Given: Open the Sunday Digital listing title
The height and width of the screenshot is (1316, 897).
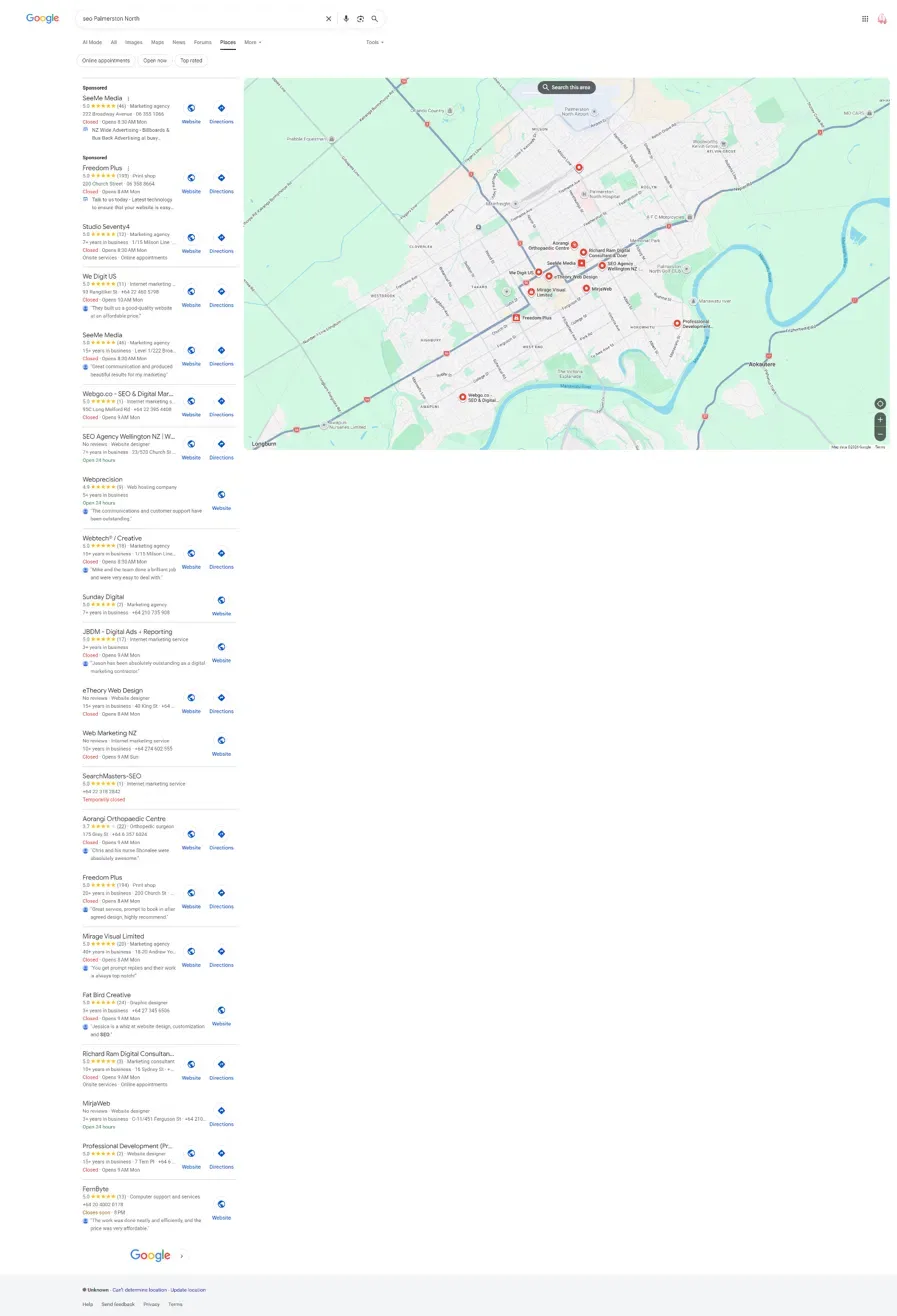Looking at the screenshot, I should (x=103, y=596).
